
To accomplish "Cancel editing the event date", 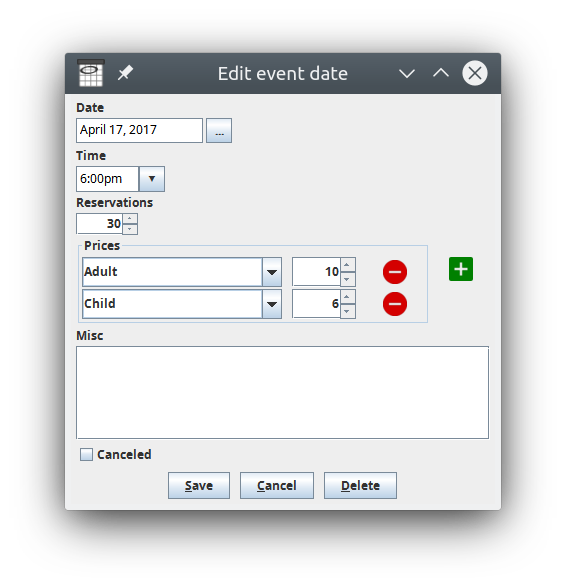I will [x=277, y=486].
